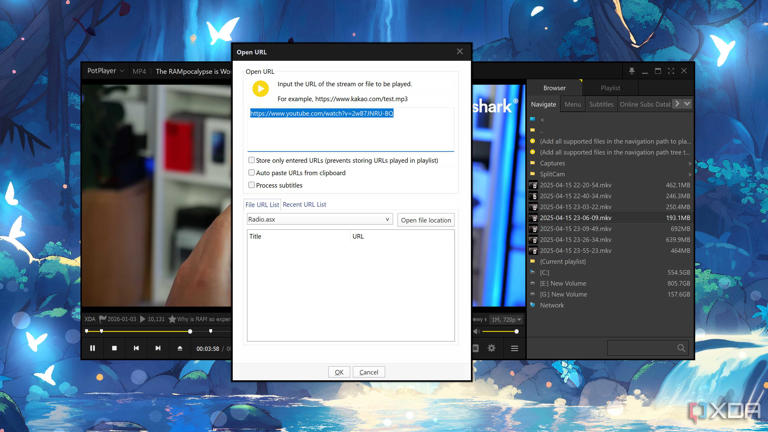This screenshot has height=432, width=768.
Task: Click Cancel in Open URL dialog
Action: pyautogui.click(x=369, y=372)
